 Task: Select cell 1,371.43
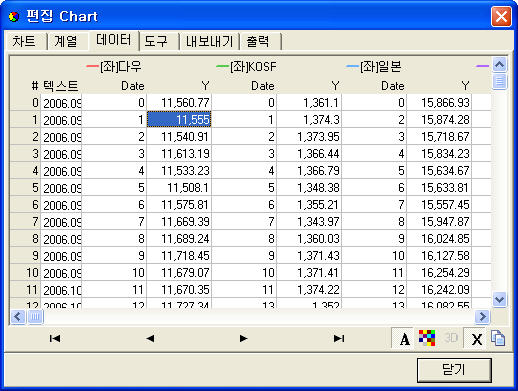(309, 255)
